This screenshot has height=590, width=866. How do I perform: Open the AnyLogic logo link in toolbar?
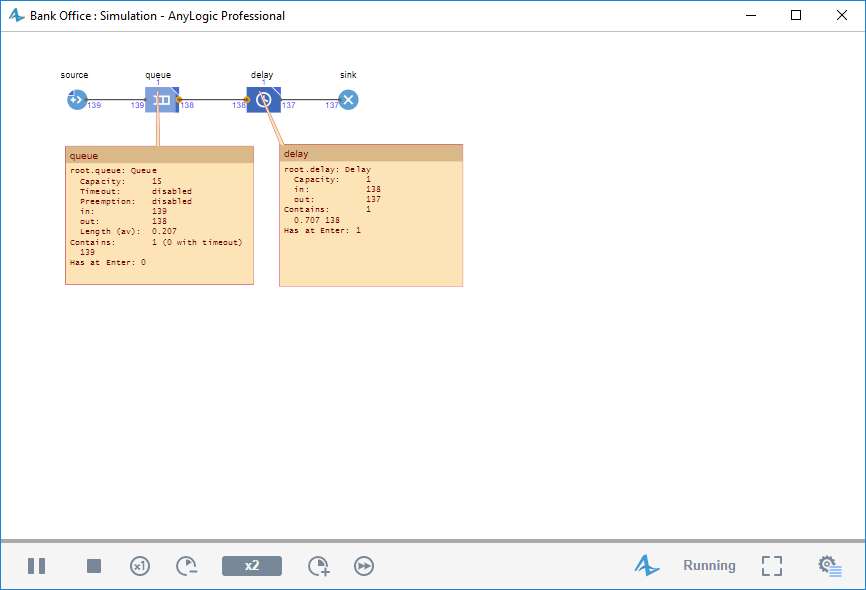pos(647,565)
